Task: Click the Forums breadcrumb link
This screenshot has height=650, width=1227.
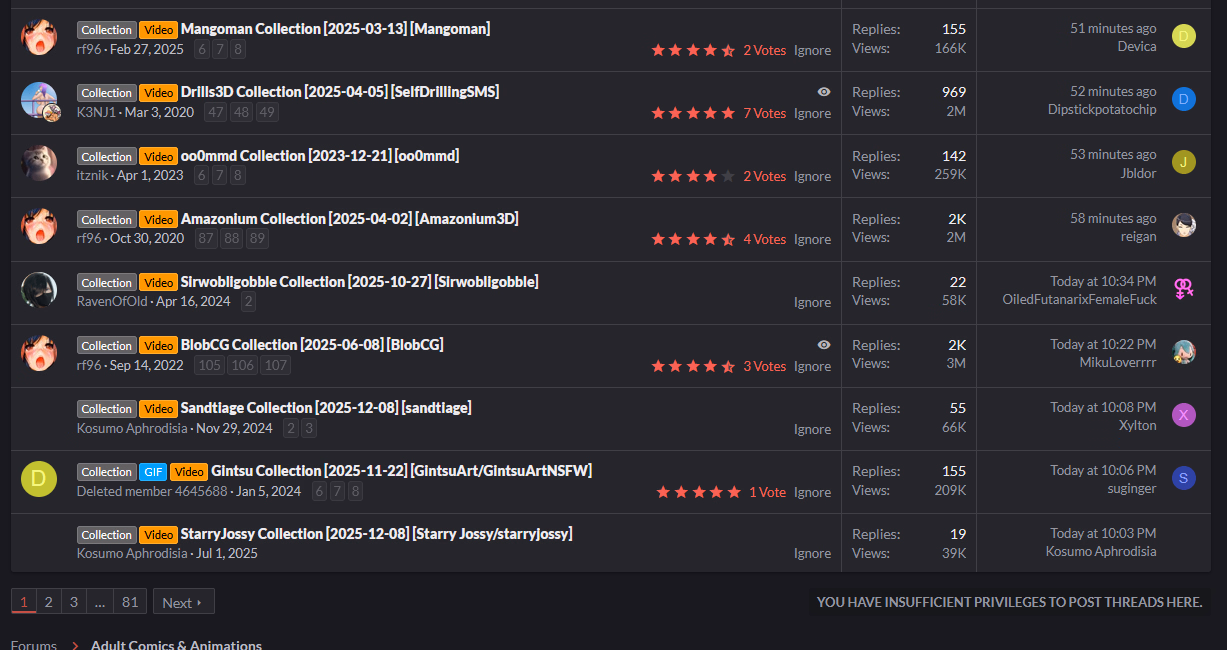Action: pos(34,645)
